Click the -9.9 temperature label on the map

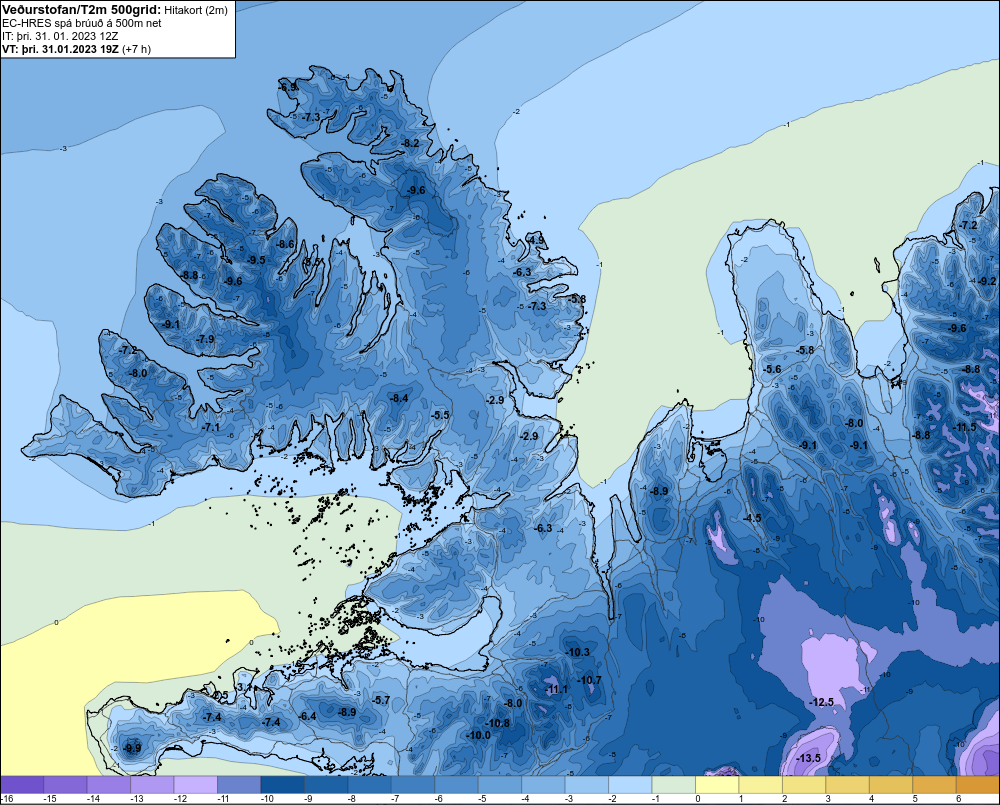(133, 748)
